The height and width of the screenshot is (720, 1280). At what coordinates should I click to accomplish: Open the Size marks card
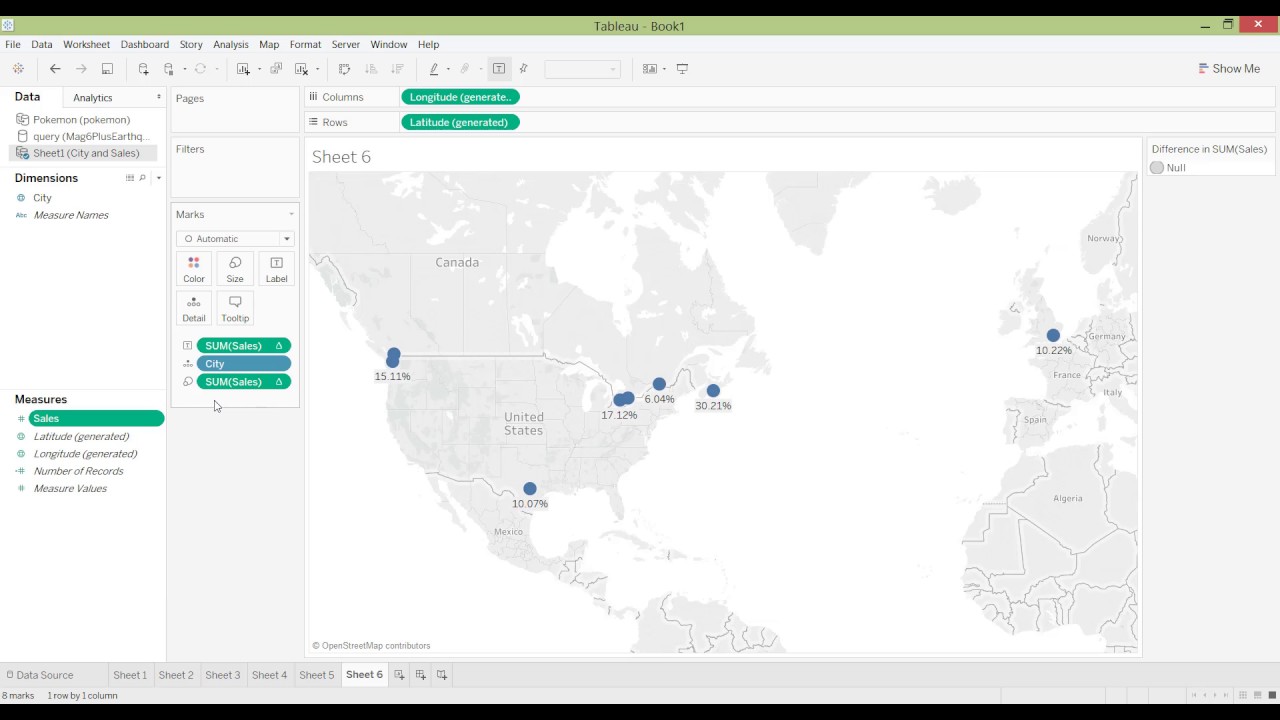pos(235,269)
